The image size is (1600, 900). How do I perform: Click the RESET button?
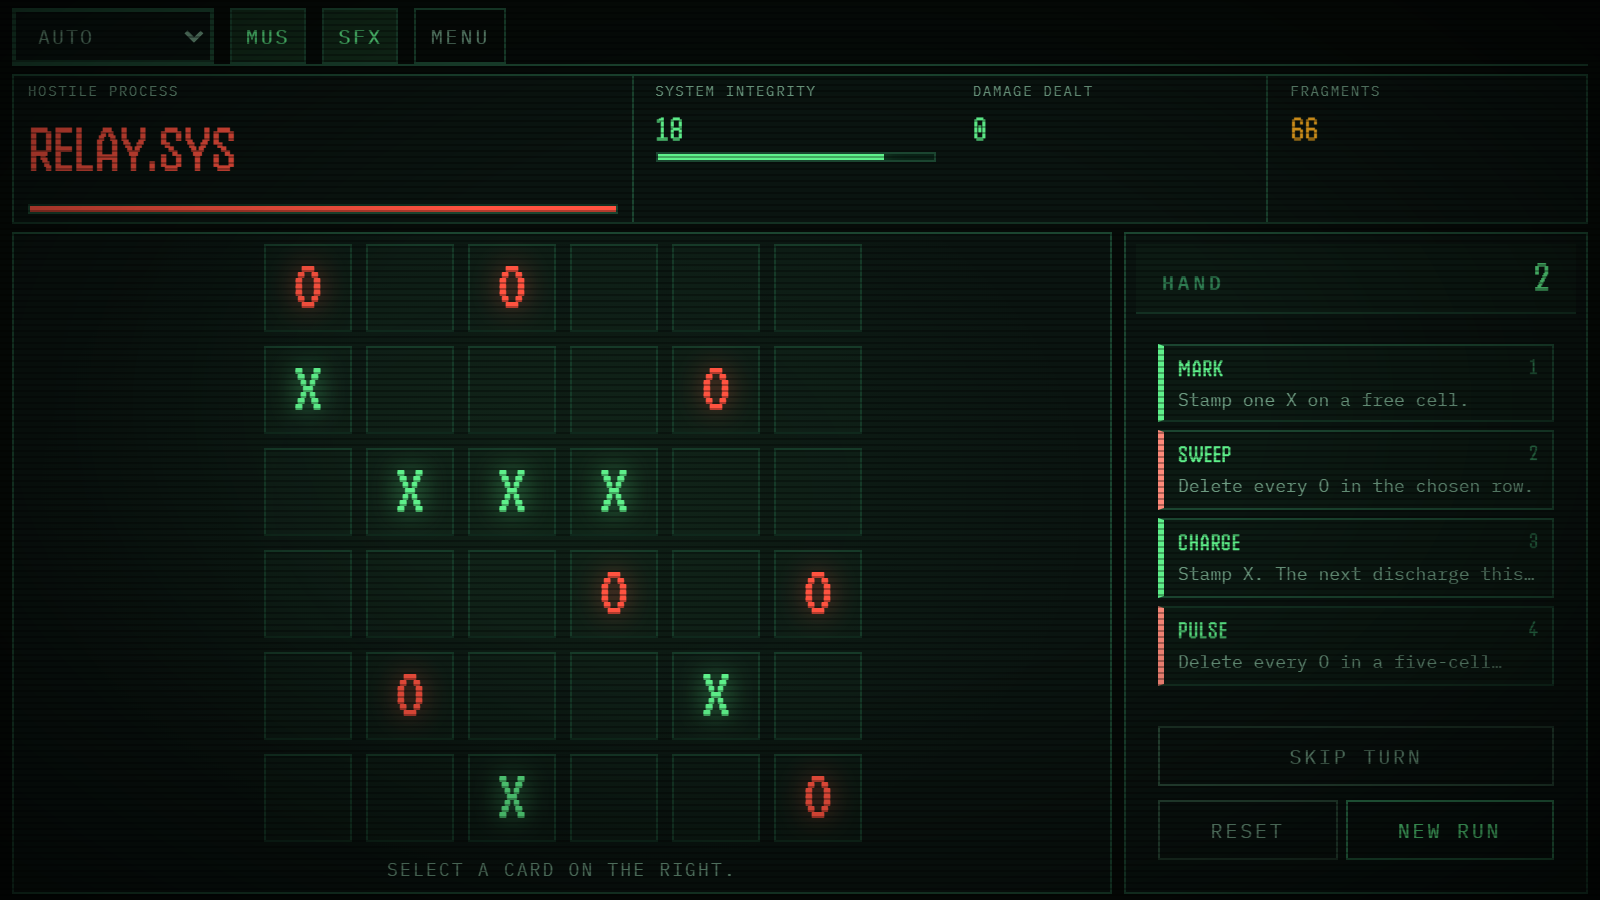point(1247,831)
